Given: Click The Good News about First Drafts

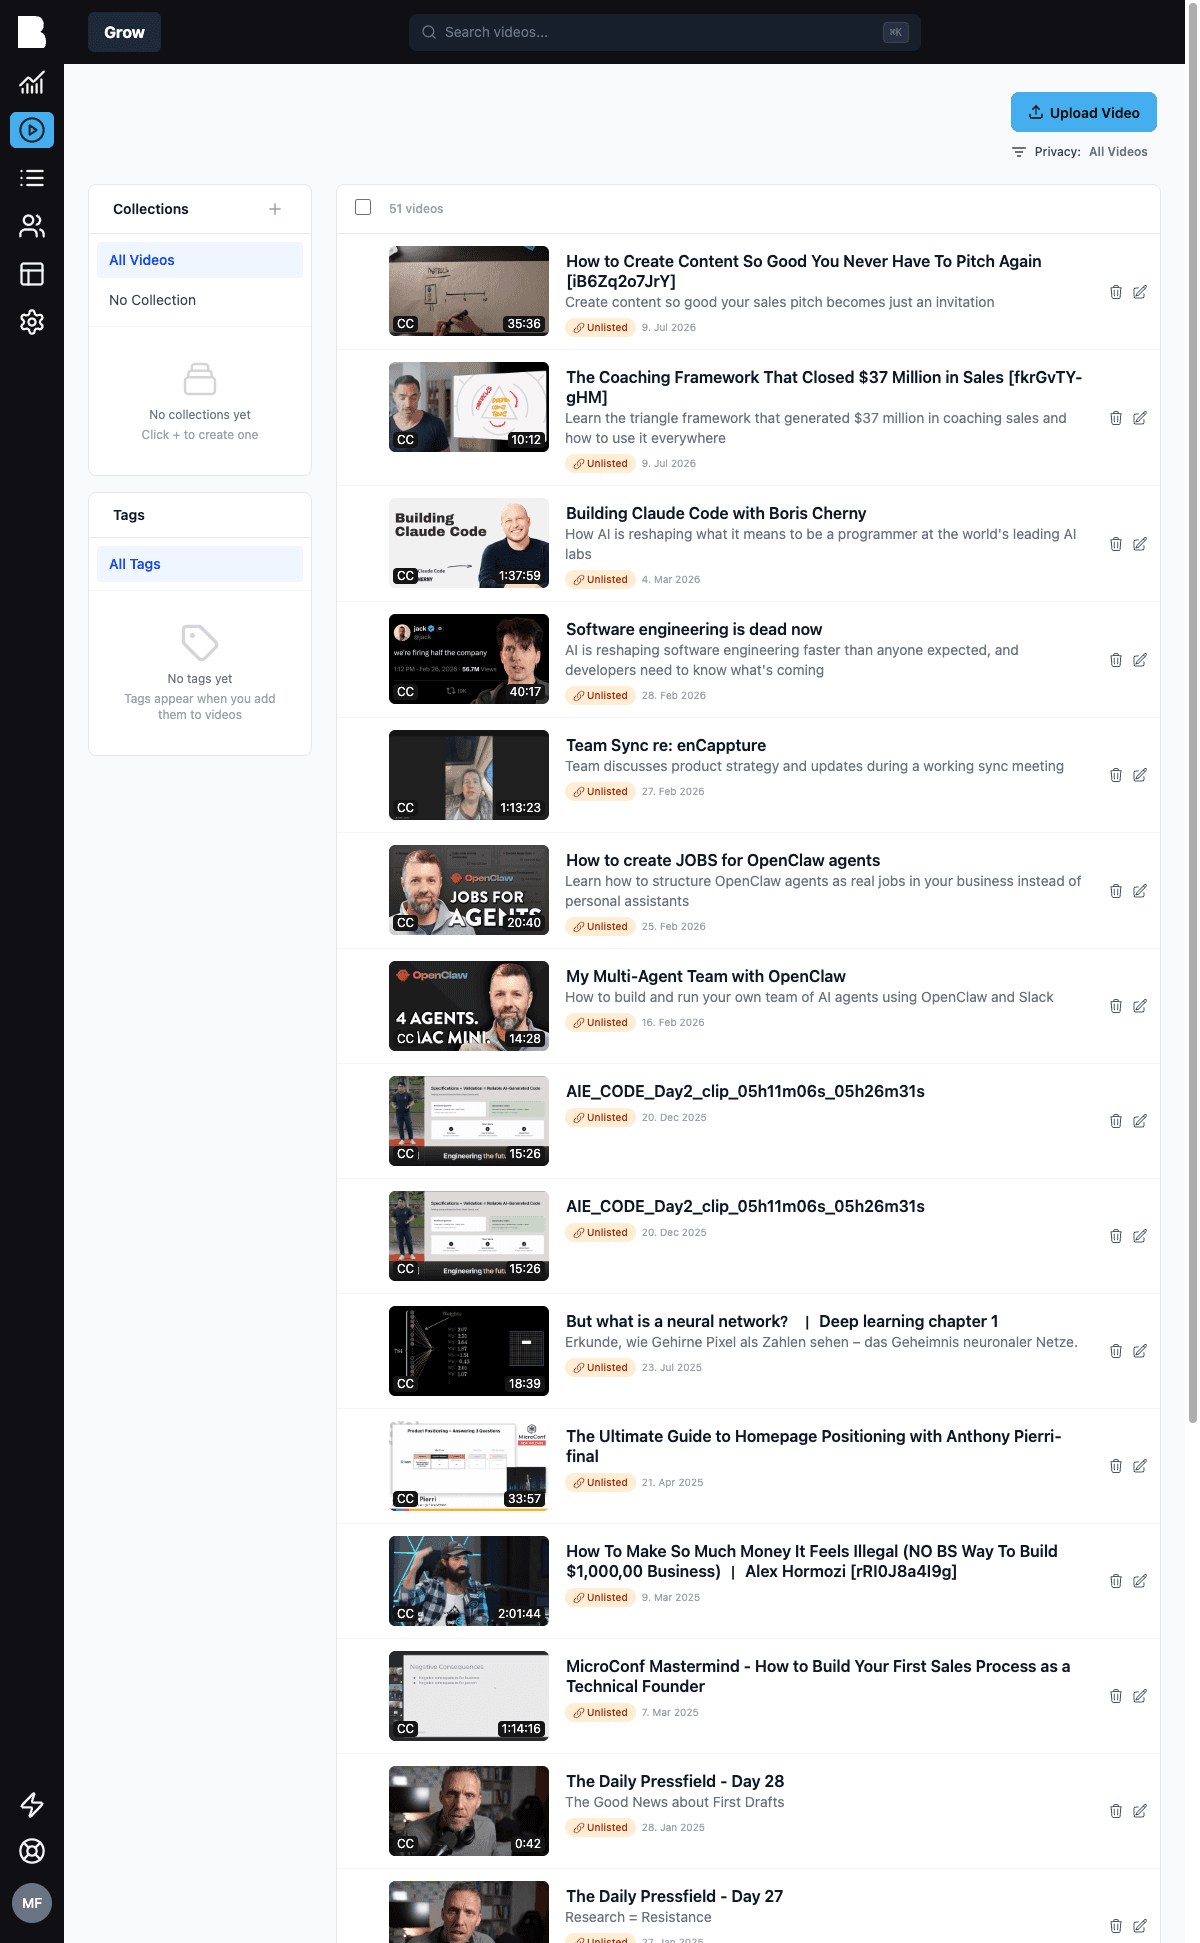Looking at the screenshot, I should [x=675, y=1802].
